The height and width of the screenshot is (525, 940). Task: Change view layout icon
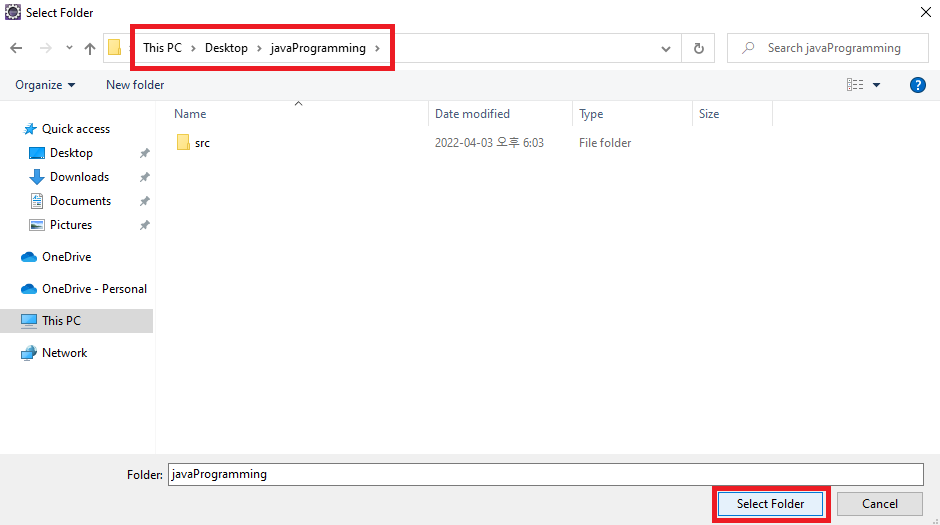click(855, 85)
